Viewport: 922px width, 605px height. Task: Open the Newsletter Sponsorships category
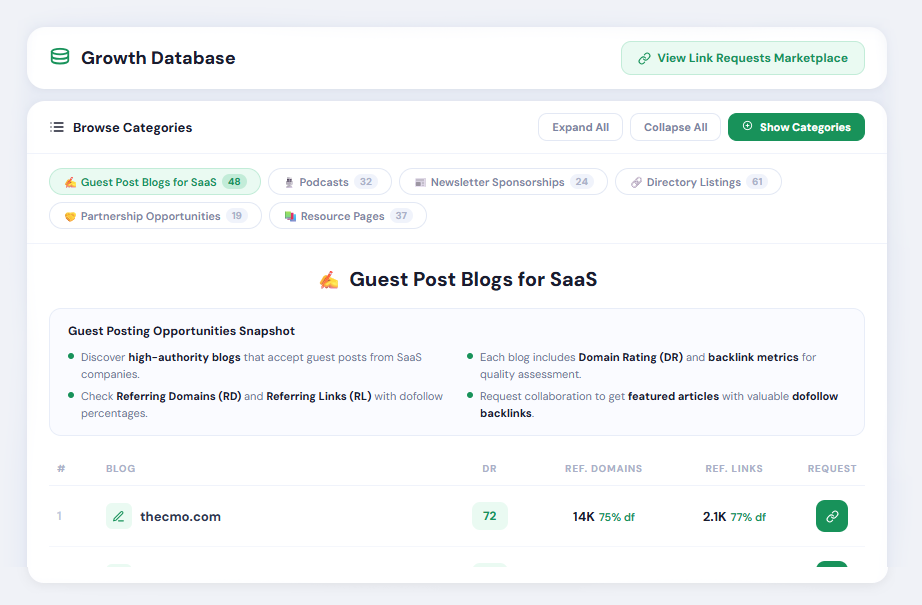pyautogui.click(x=503, y=182)
